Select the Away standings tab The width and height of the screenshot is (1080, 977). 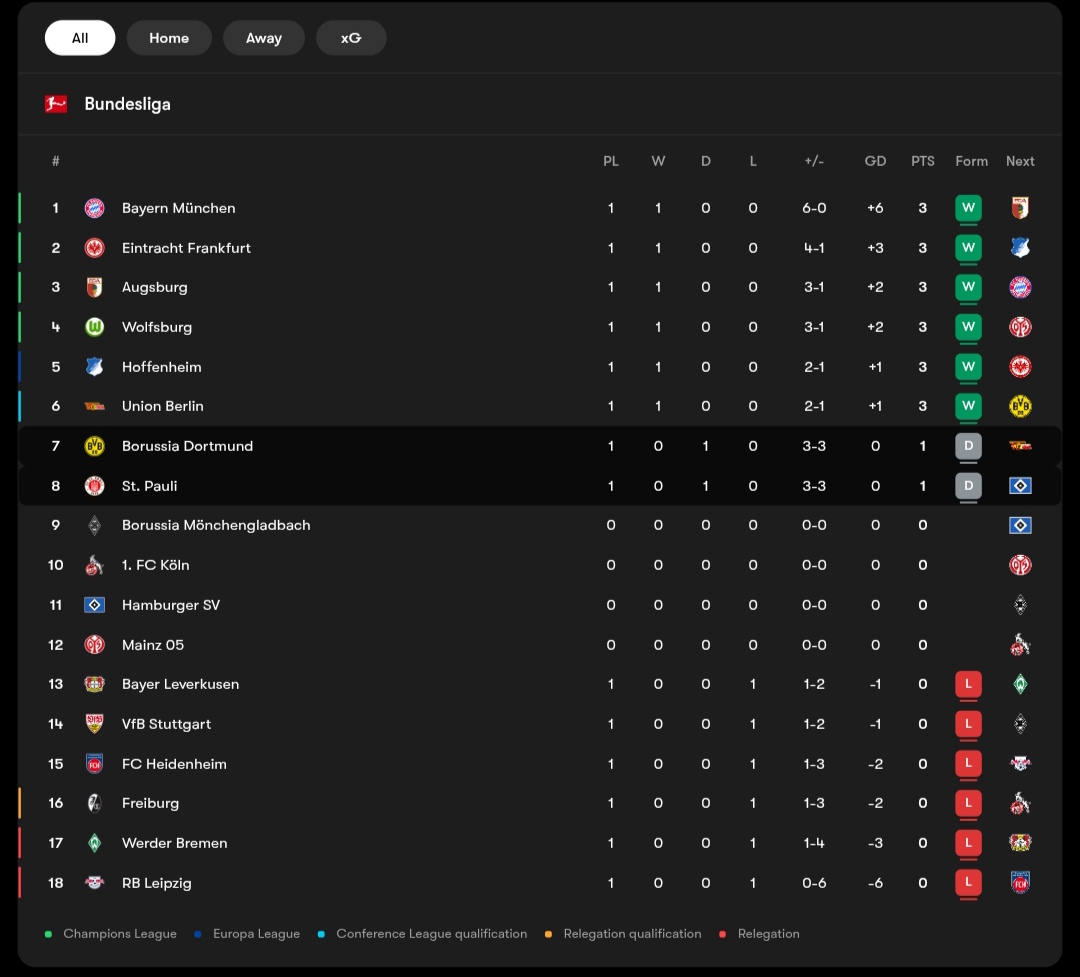pyautogui.click(x=264, y=38)
